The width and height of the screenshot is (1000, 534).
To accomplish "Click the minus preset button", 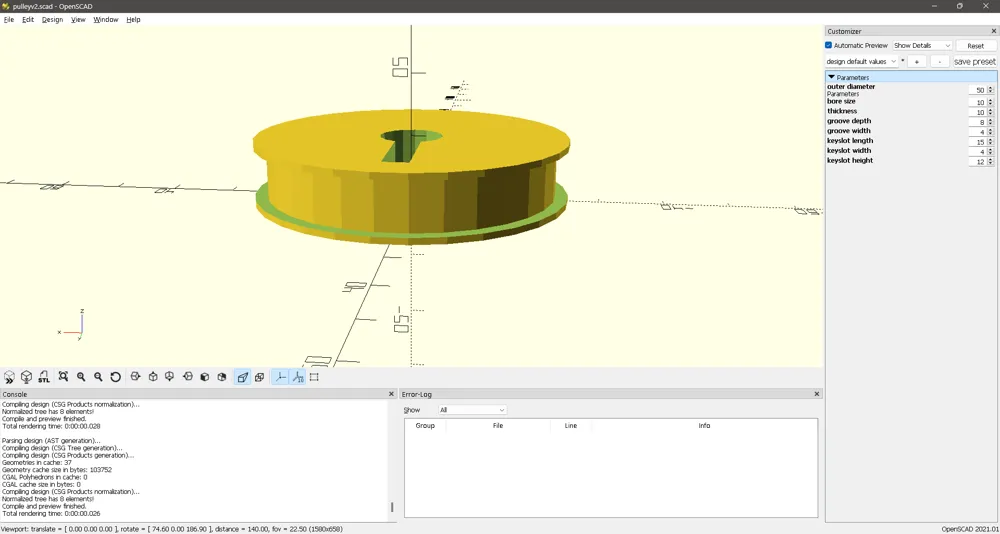I will [x=939, y=61].
